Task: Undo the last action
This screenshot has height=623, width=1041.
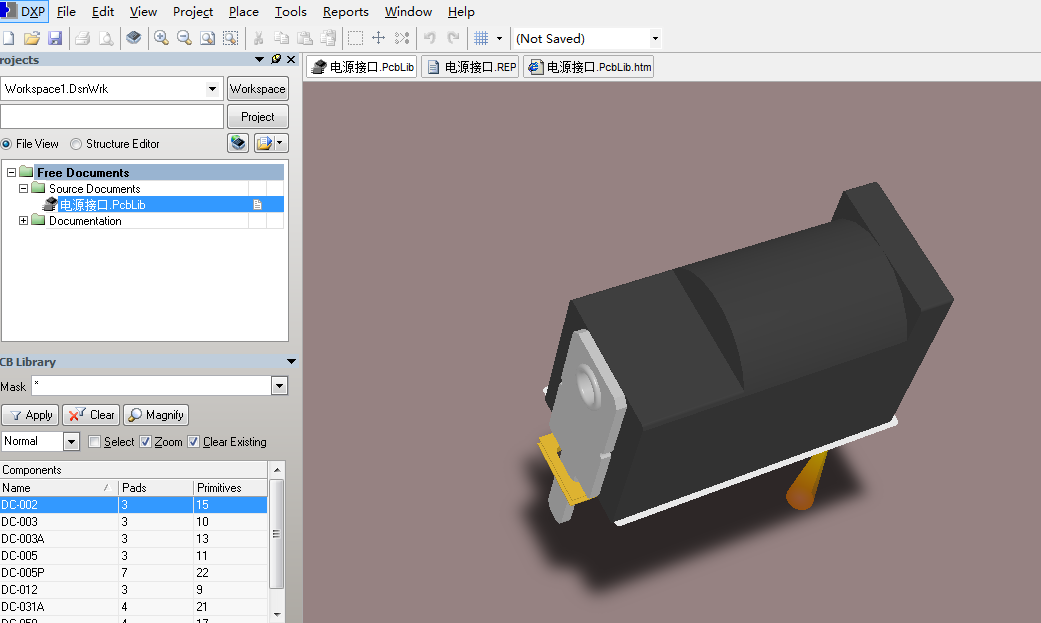Action: point(430,39)
